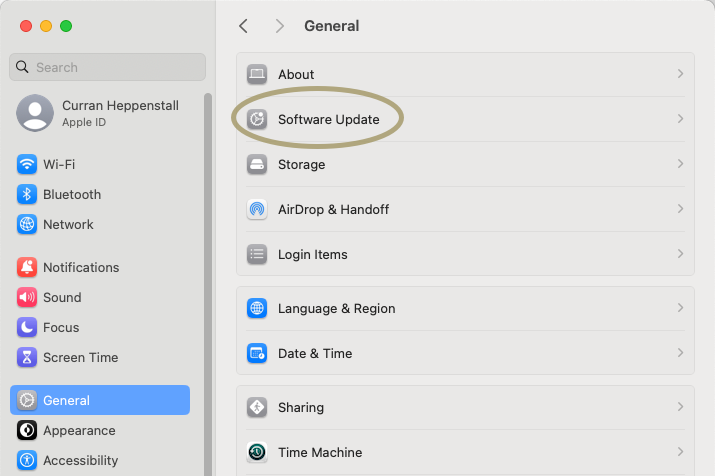The width and height of the screenshot is (715, 476).
Task: Click the Wi-Fi icon in sidebar
Action: (27, 164)
